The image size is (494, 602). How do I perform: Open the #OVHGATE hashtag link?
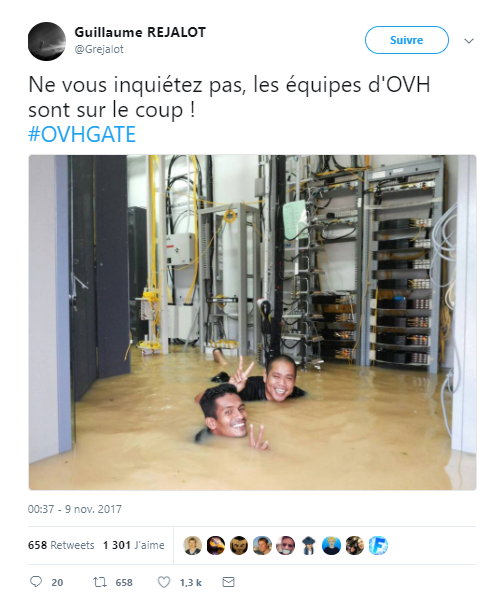tap(82, 134)
